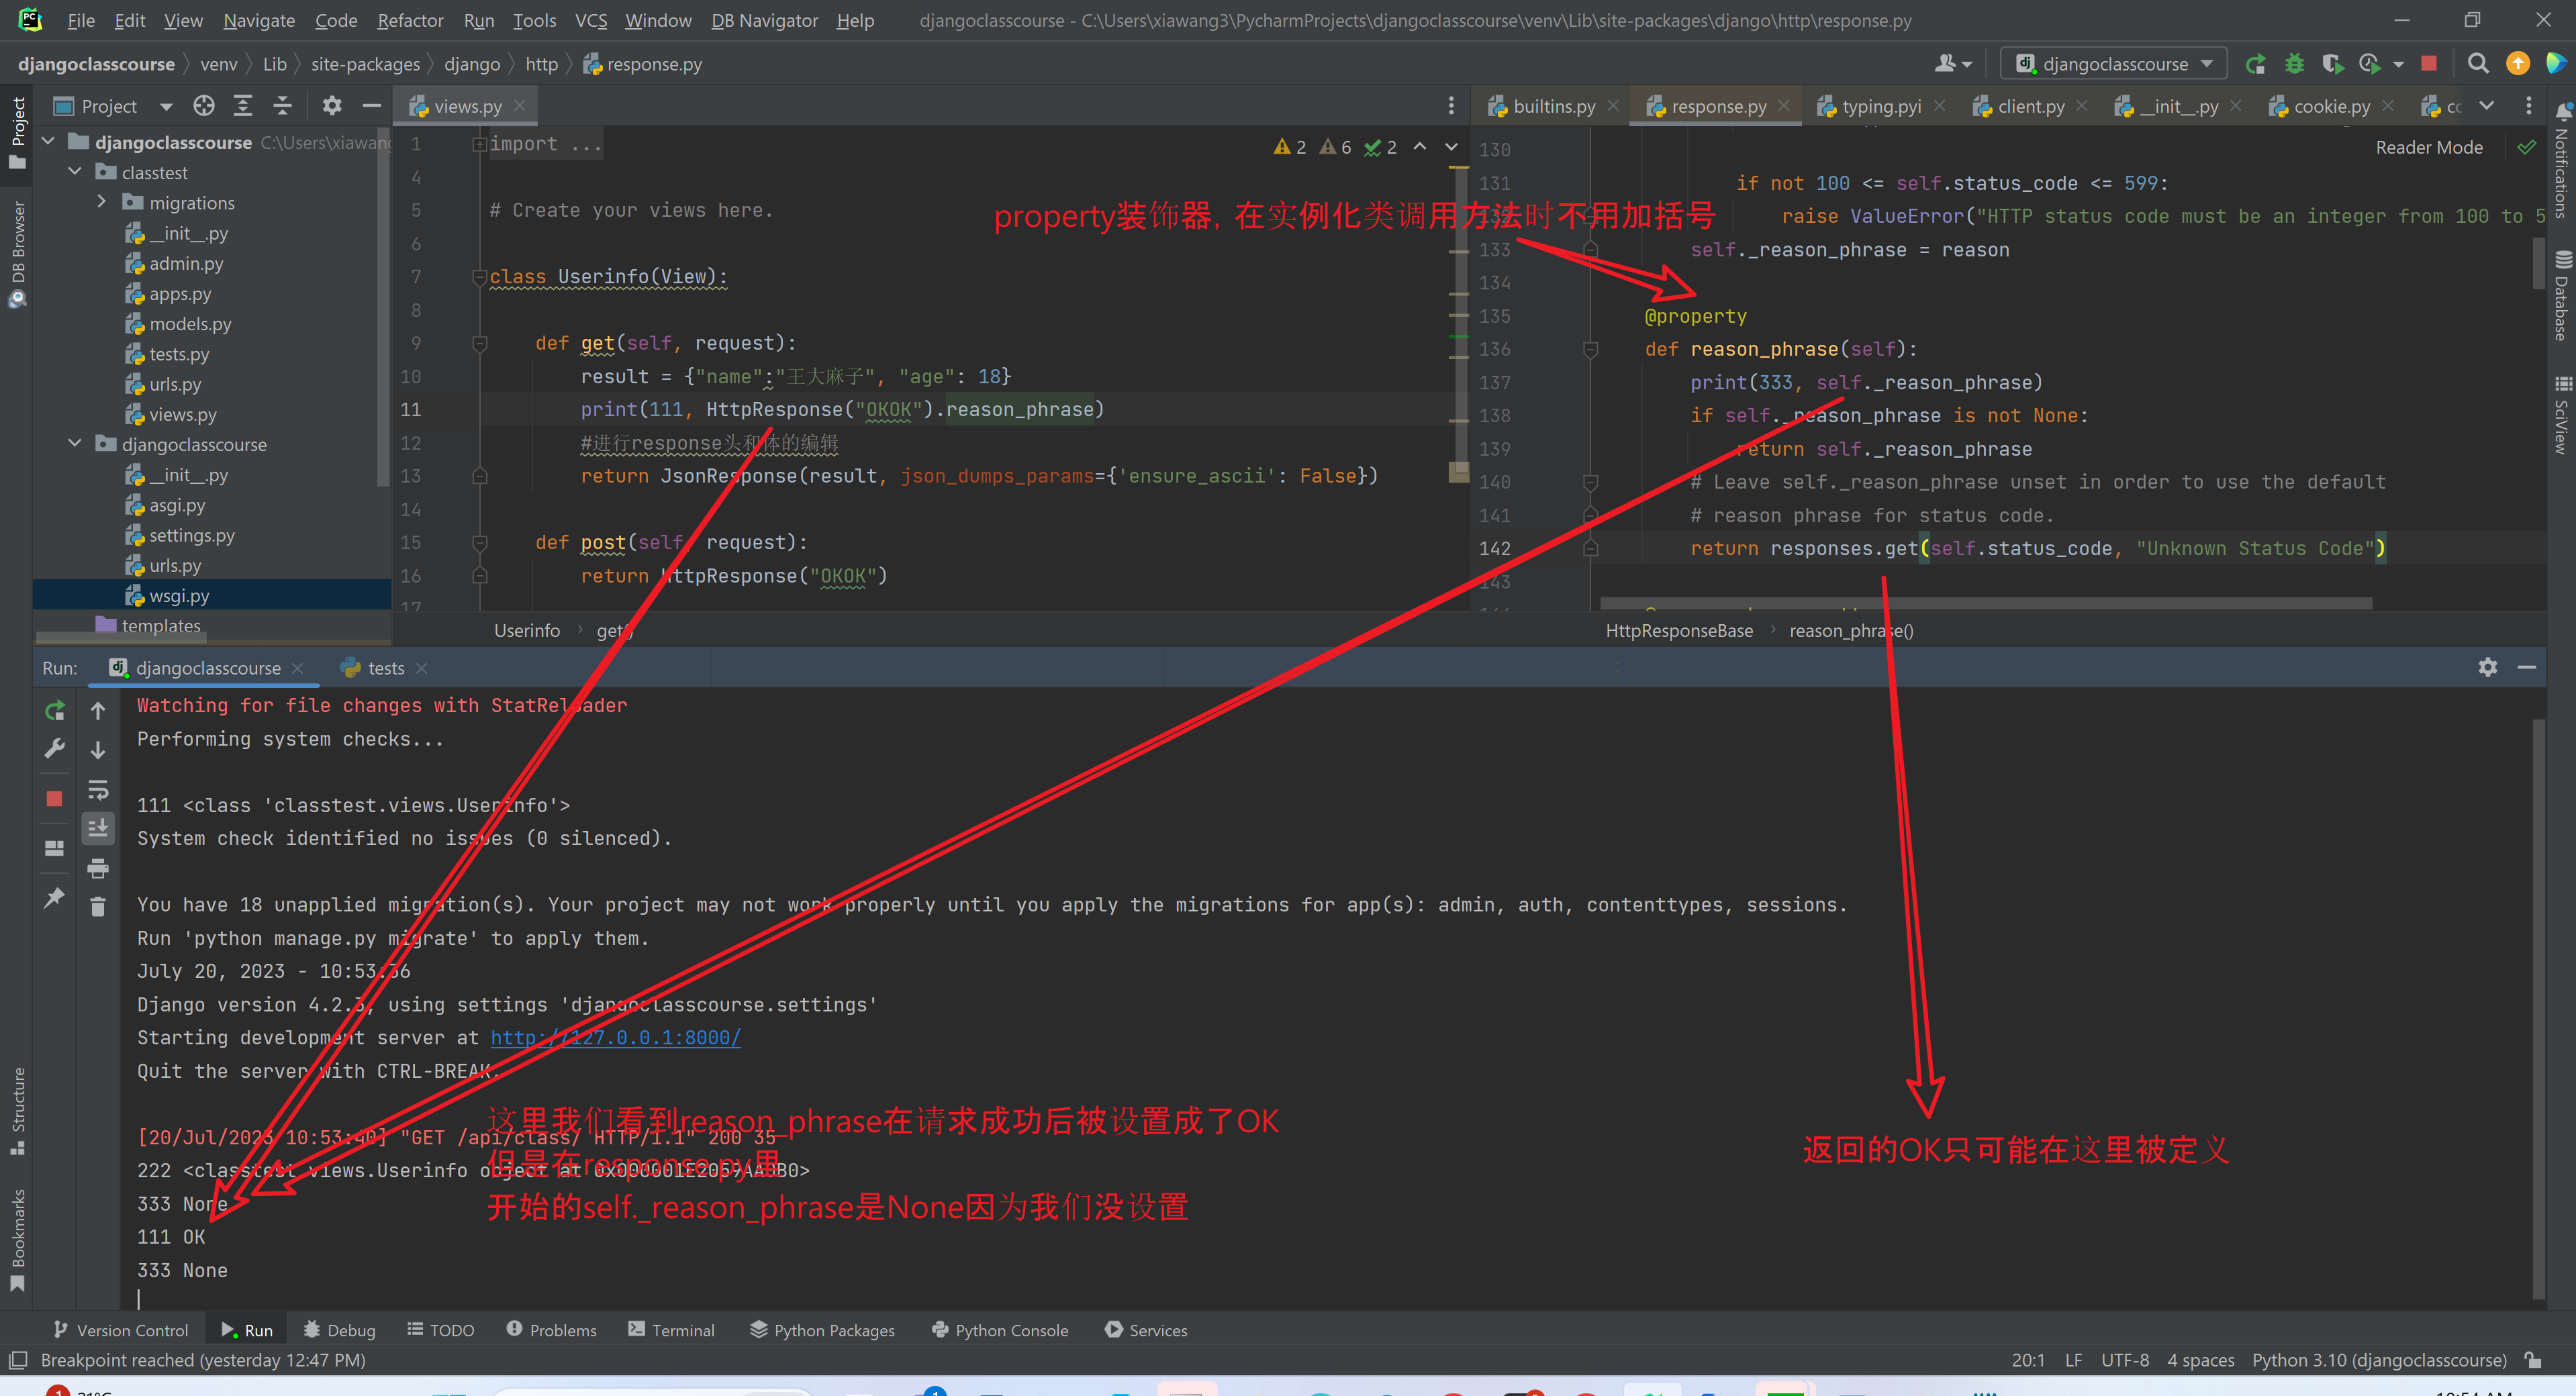Toggle scroll to end in Run console

98,828
